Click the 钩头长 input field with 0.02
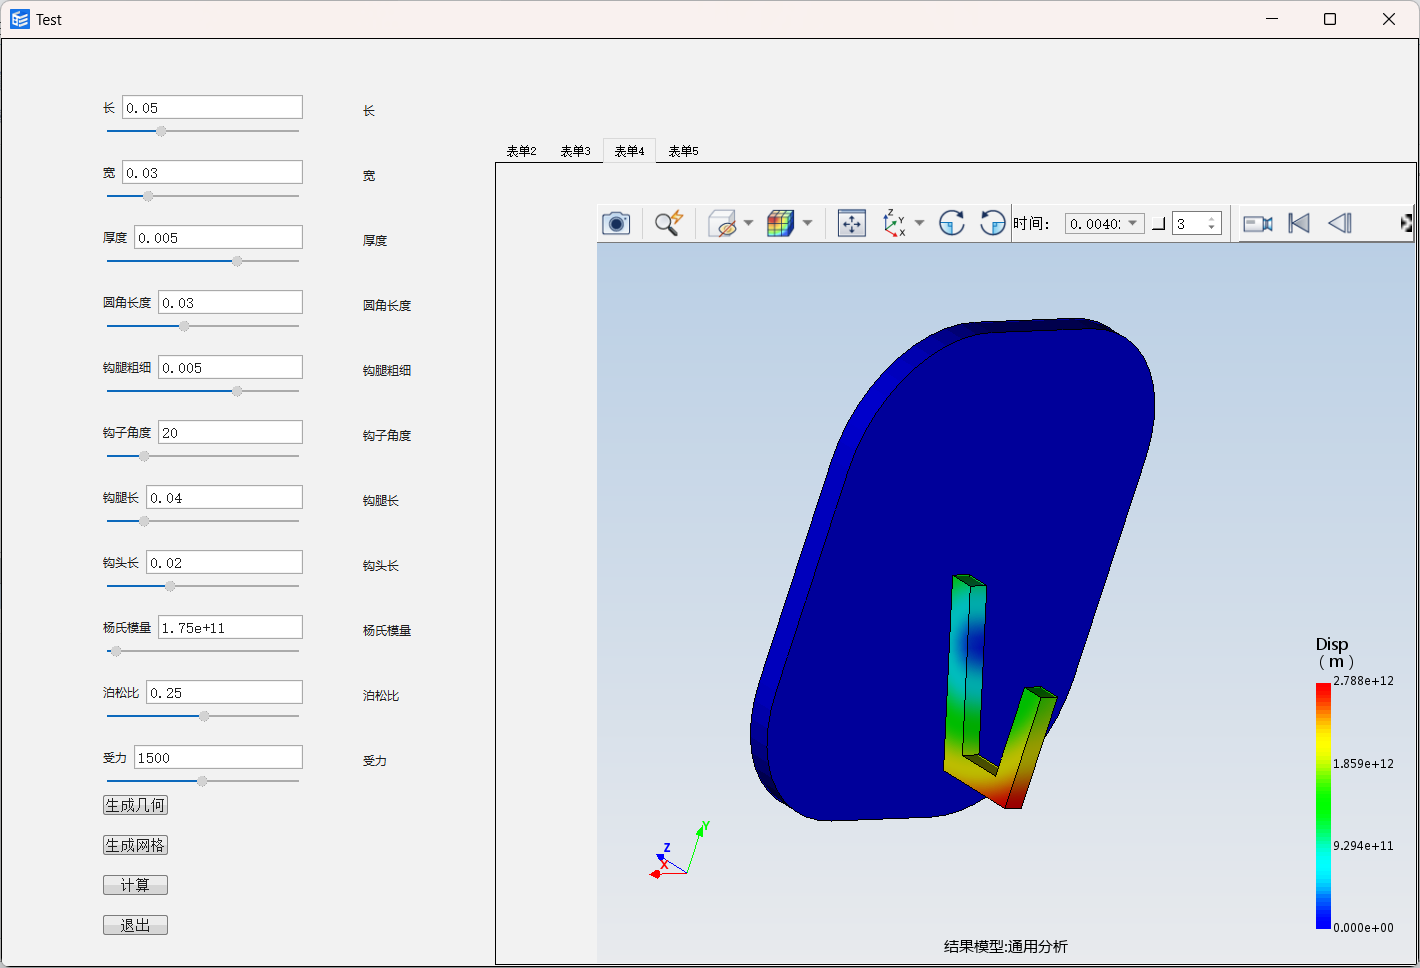The image size is (1420, 968). pos(224,562)
